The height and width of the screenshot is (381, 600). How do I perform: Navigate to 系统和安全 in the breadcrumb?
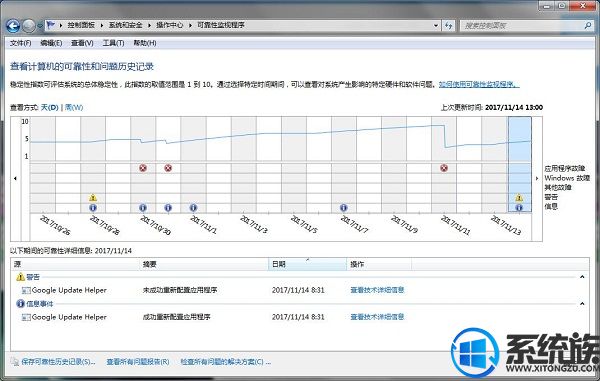coord(126,25)
